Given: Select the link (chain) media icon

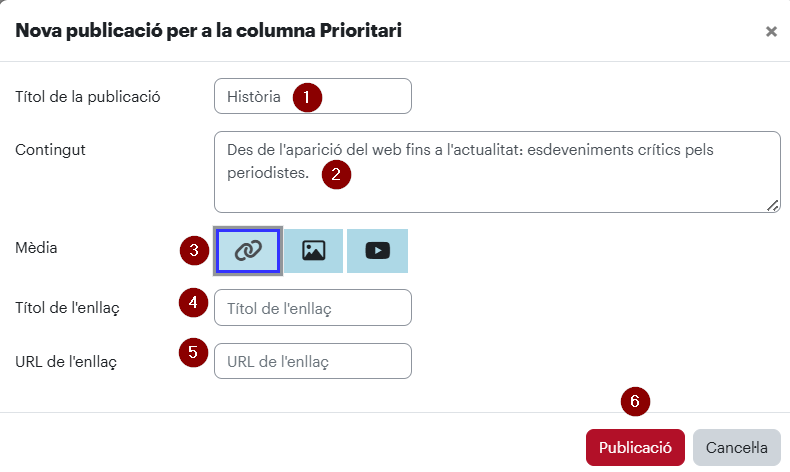Looking at the screenshot, I should pyautogui.click(x=248, y=251).
